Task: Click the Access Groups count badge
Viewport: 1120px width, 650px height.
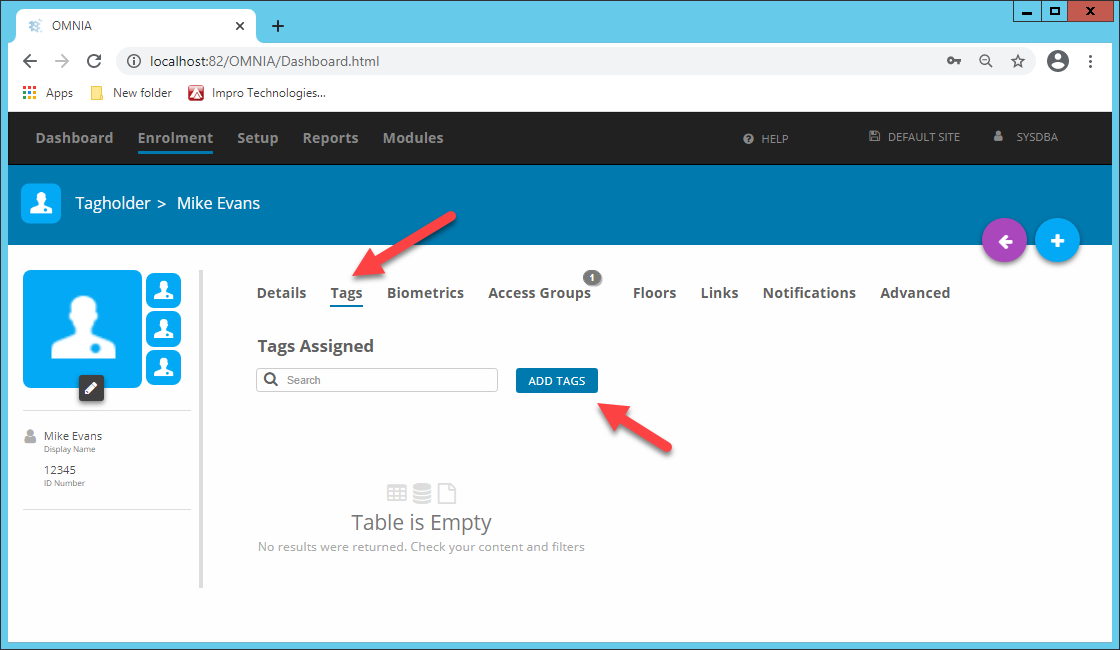Action: point(592,278)
